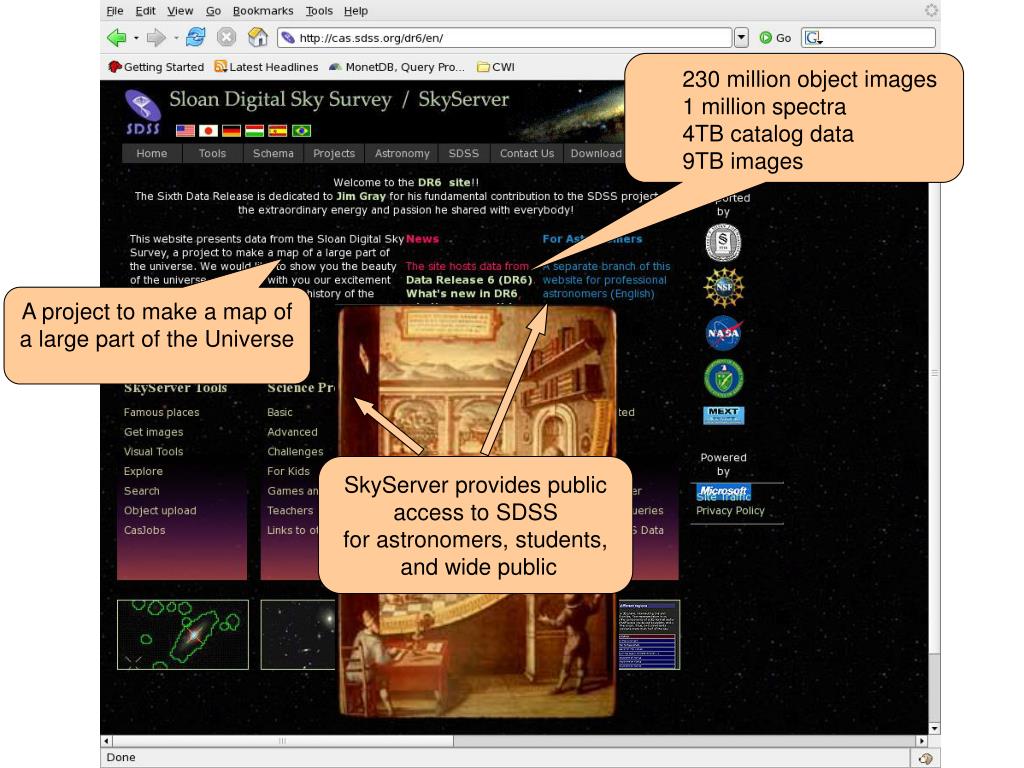
Task: Open the Visual Tools link
Action: coord(153,451)
